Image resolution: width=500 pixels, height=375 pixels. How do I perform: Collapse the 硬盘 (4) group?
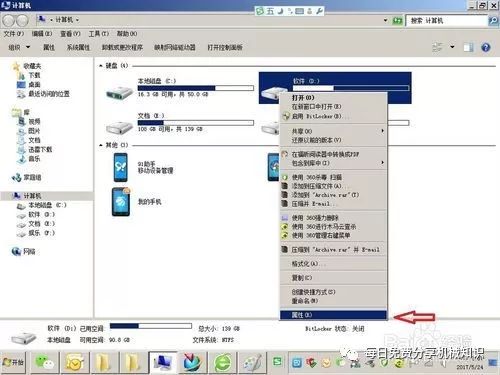[x=101, y=66]
